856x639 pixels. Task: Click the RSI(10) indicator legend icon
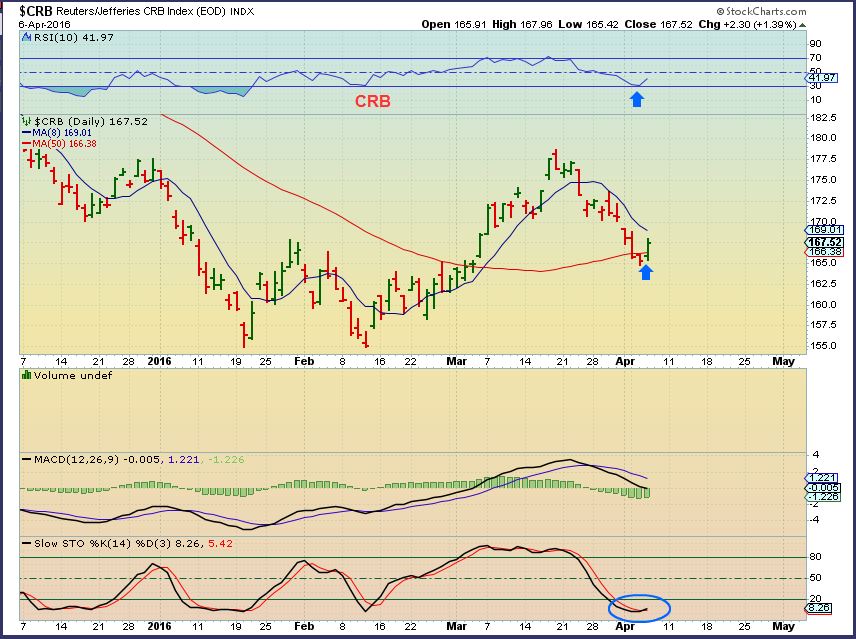click(x=26, y=38)
